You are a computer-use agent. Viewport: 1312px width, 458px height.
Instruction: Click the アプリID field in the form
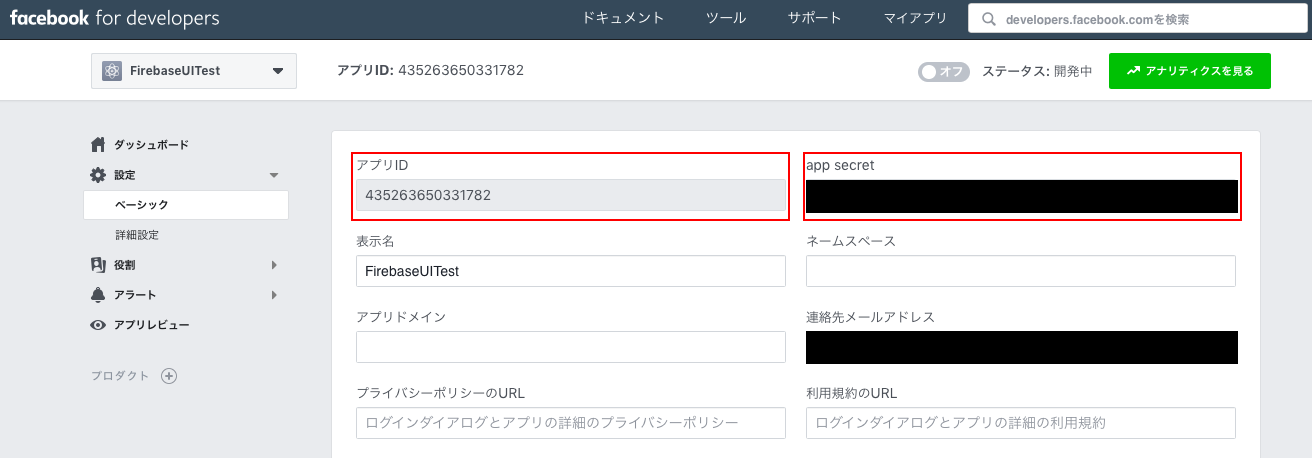click(571, 195)
